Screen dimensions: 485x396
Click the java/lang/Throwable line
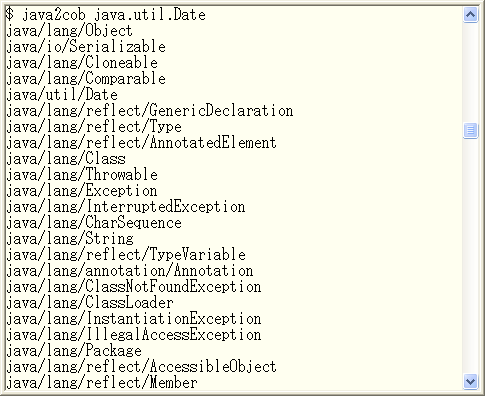coord(82,175)
